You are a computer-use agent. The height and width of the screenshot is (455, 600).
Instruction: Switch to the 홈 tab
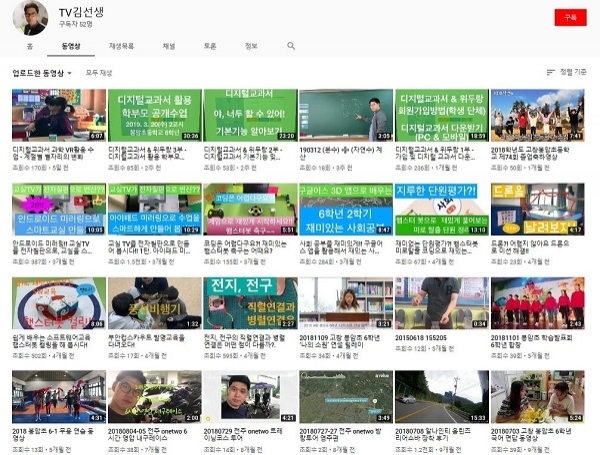tap(29, 46)
